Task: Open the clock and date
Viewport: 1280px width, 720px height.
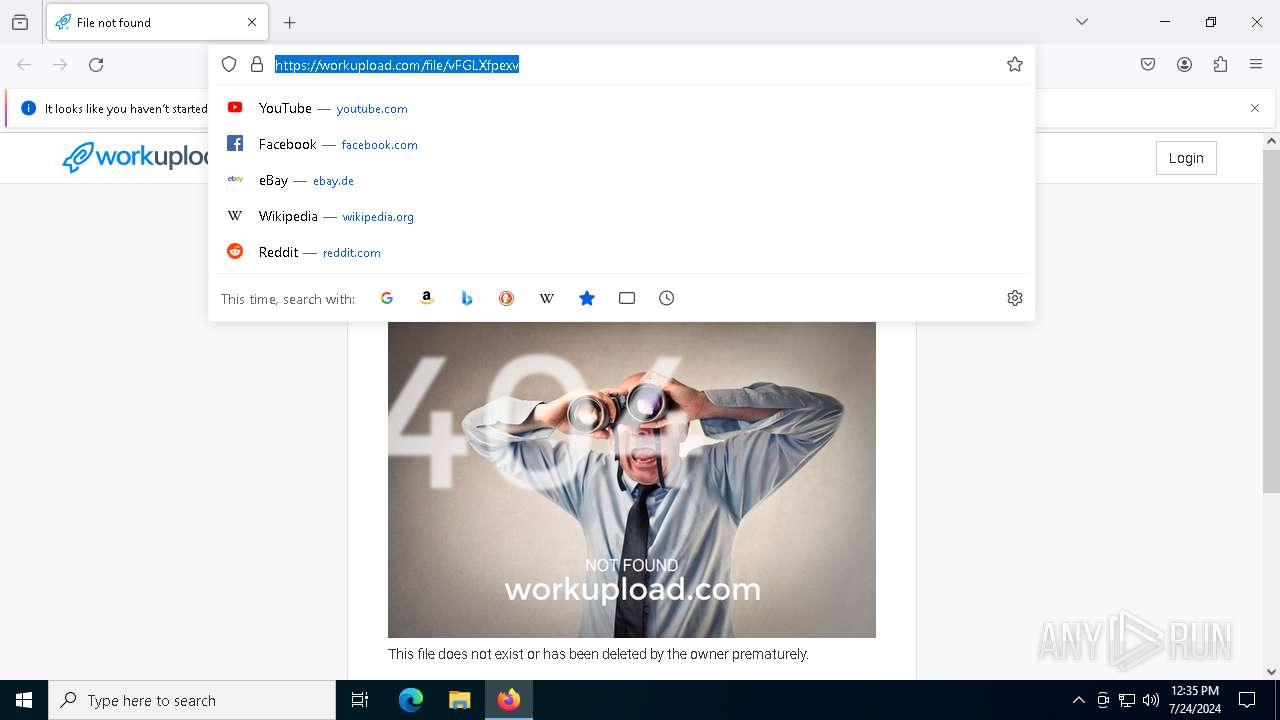Action: pyautogui.click(x=1195, y=700)
